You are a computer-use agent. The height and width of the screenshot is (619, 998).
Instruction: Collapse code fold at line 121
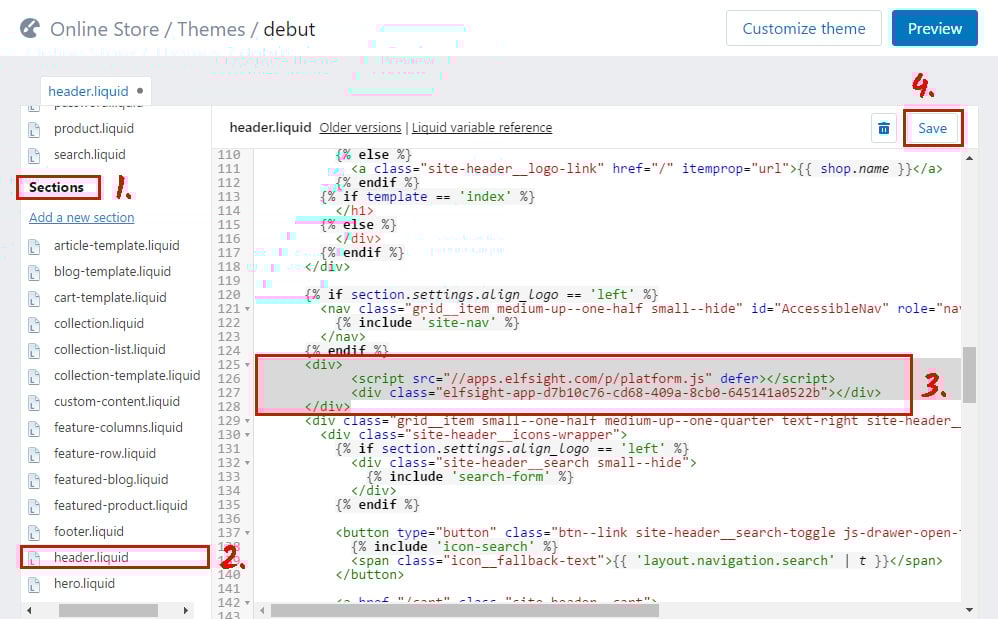248,309
